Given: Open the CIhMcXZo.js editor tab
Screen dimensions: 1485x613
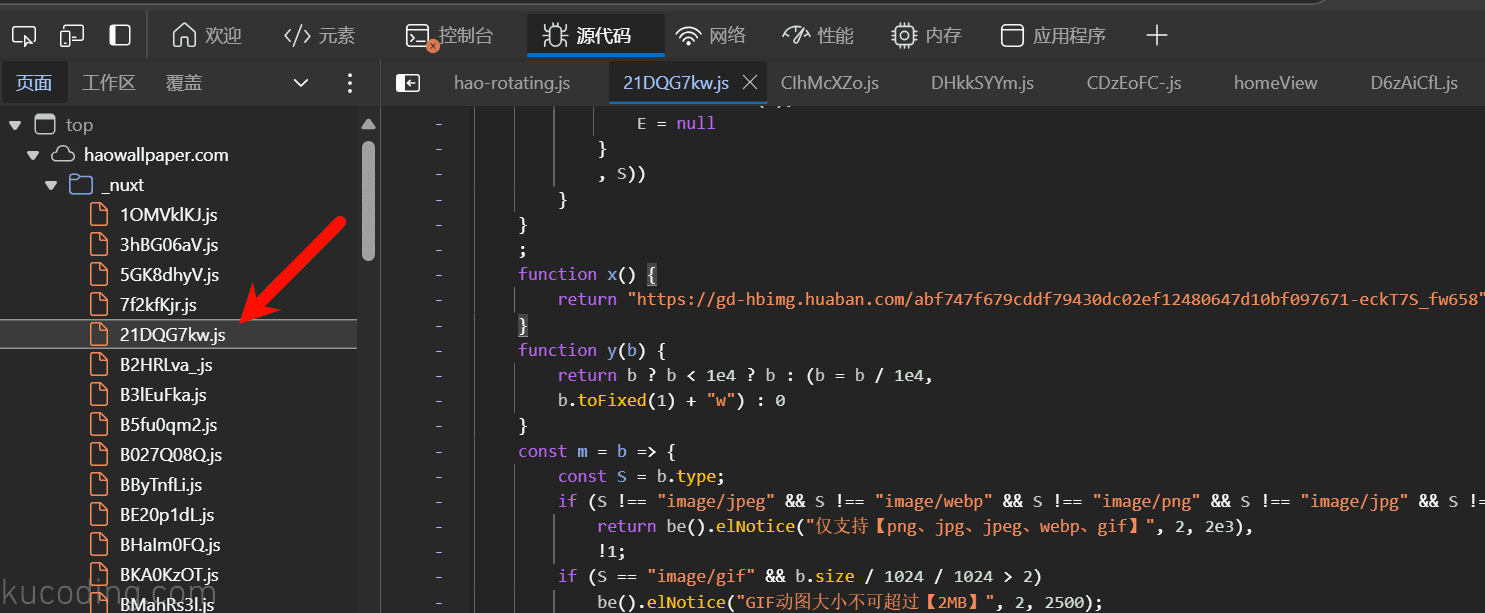Looking at the screenshot, I should tap(830, 83).
